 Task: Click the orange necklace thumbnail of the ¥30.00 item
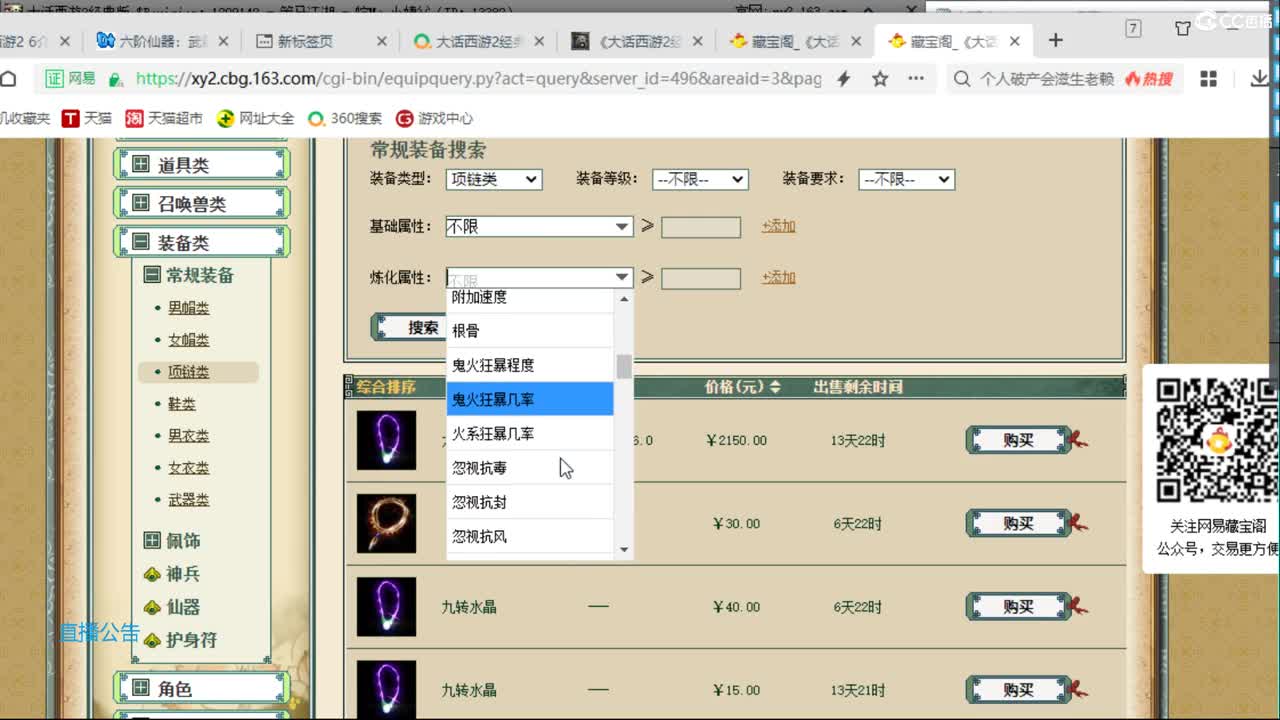click(x=386, y=523)
